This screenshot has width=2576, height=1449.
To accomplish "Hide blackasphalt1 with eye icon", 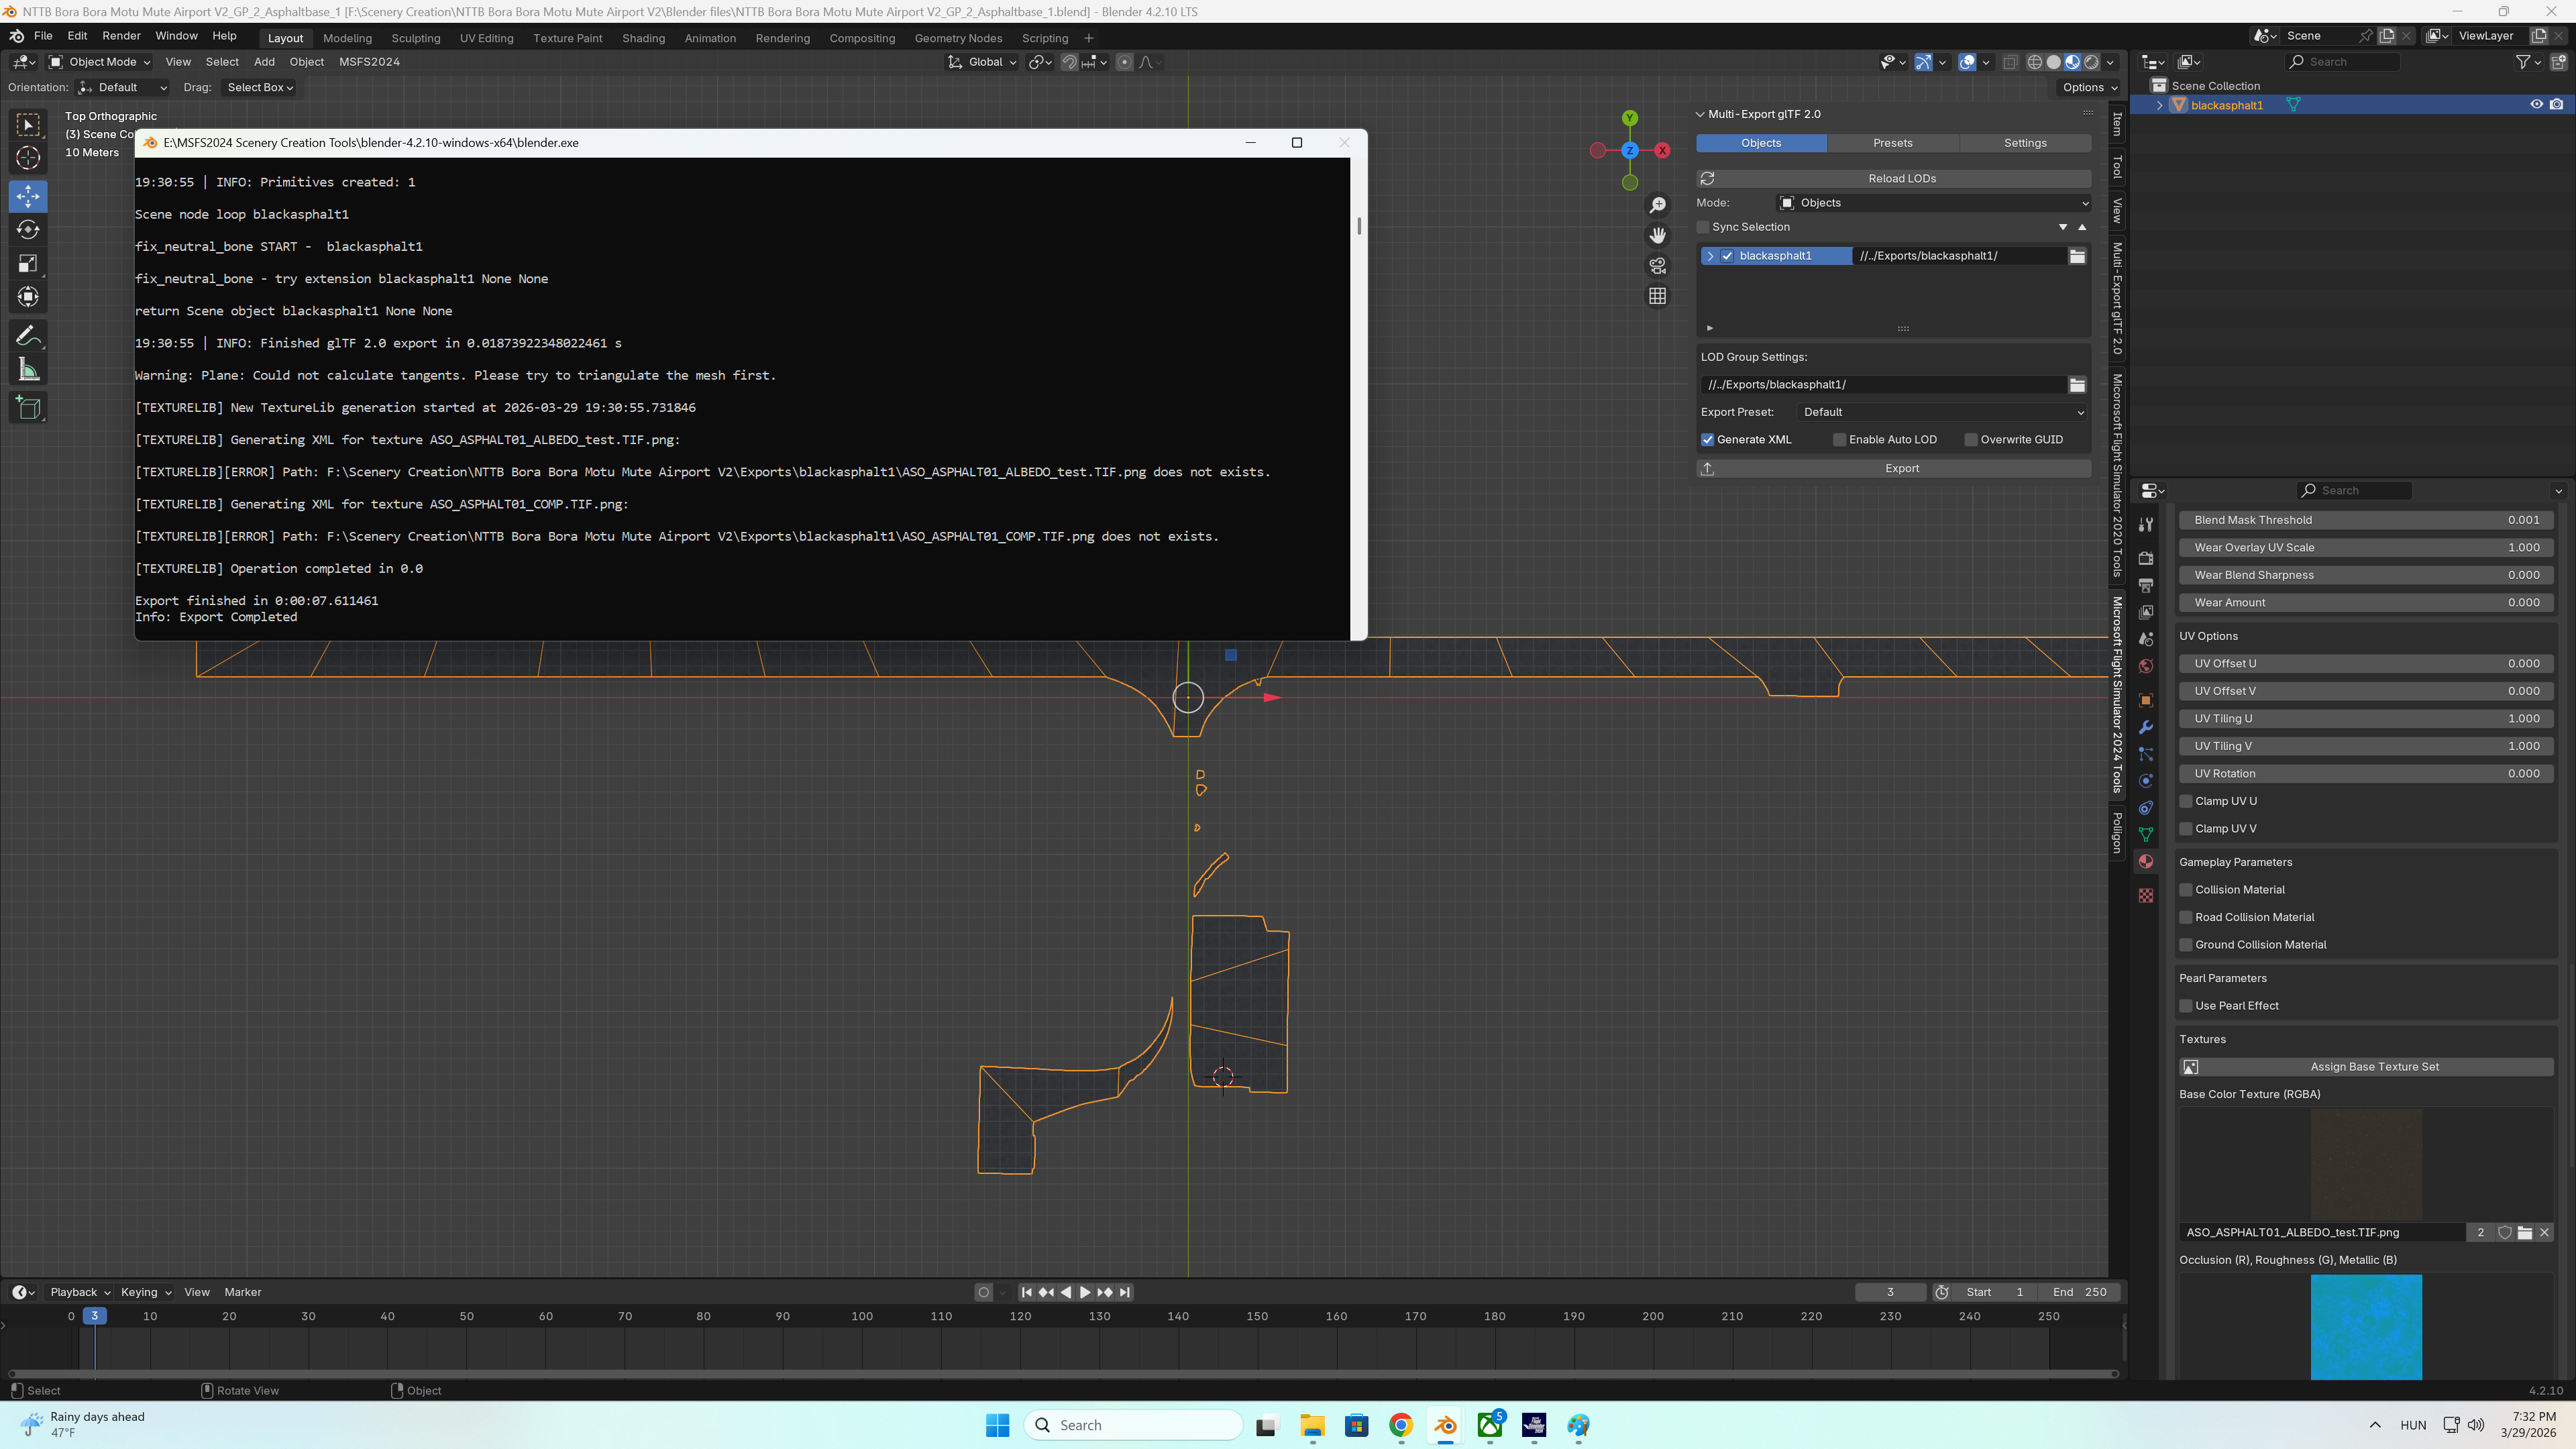I will [2536, 105].
